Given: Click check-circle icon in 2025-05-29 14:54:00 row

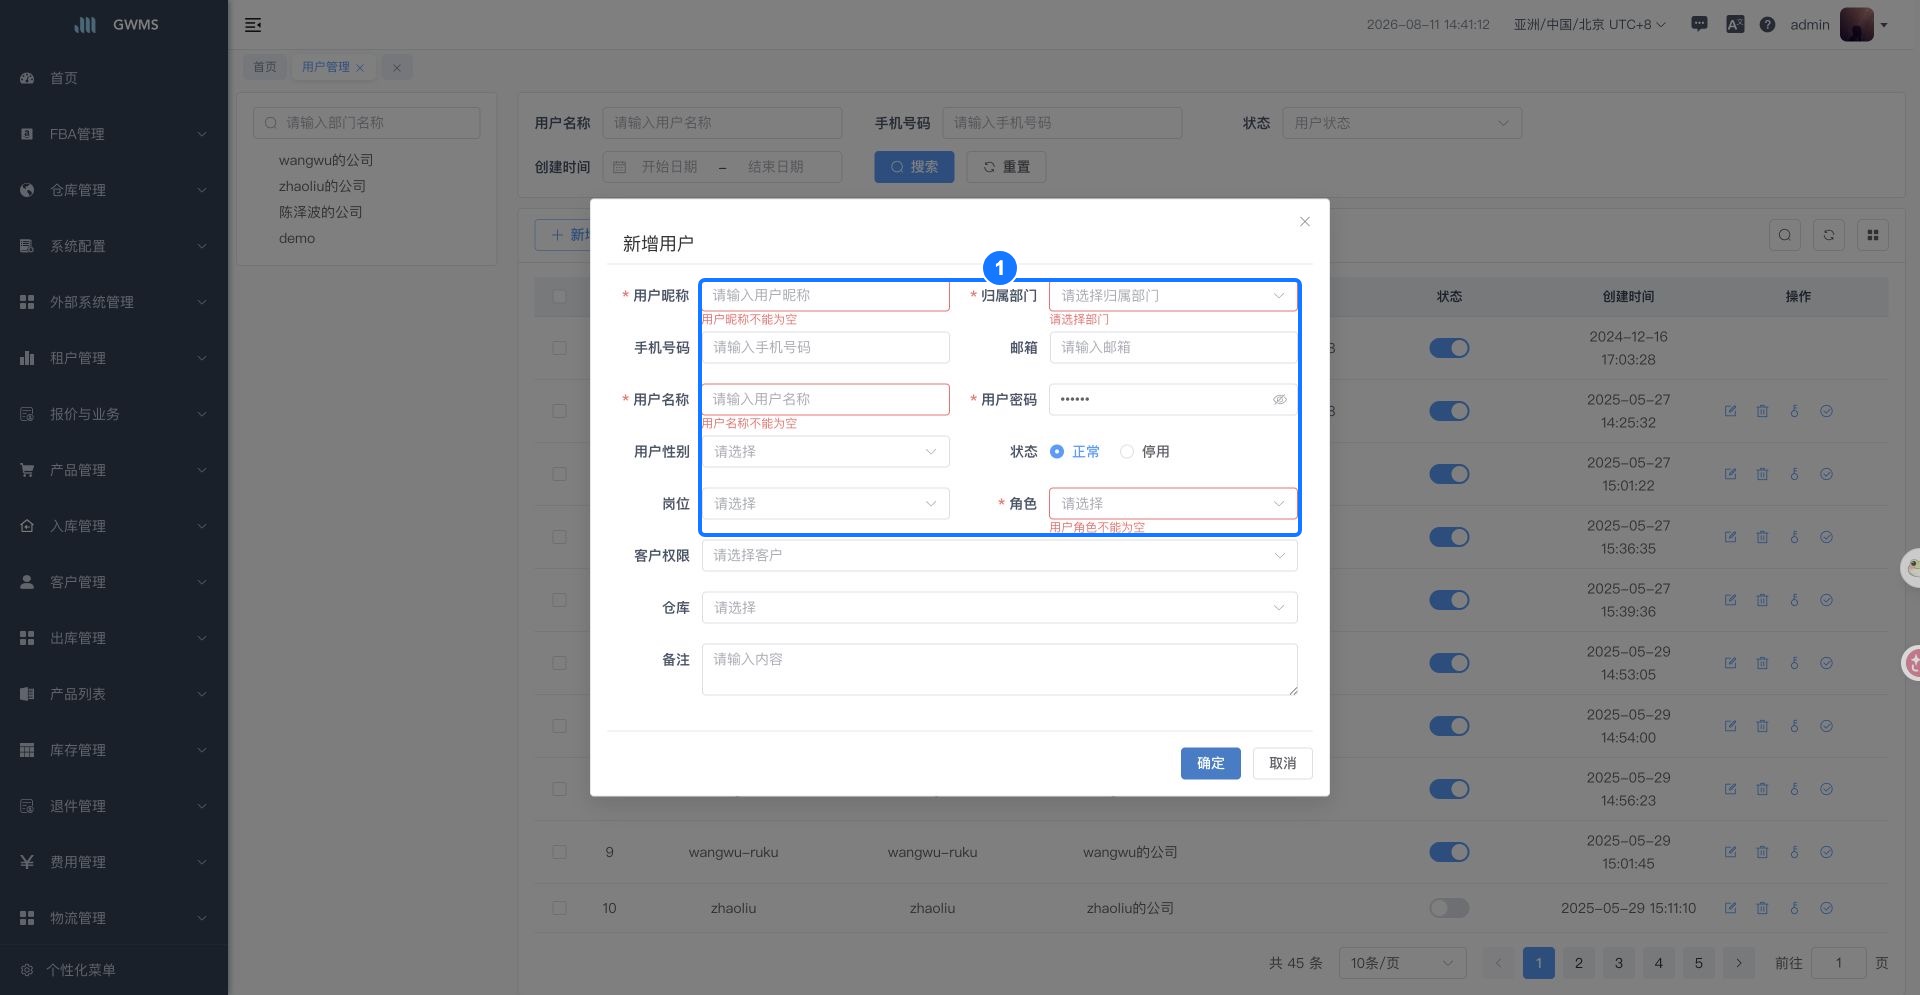Looking at the screenshot, I should [1826, 726].
